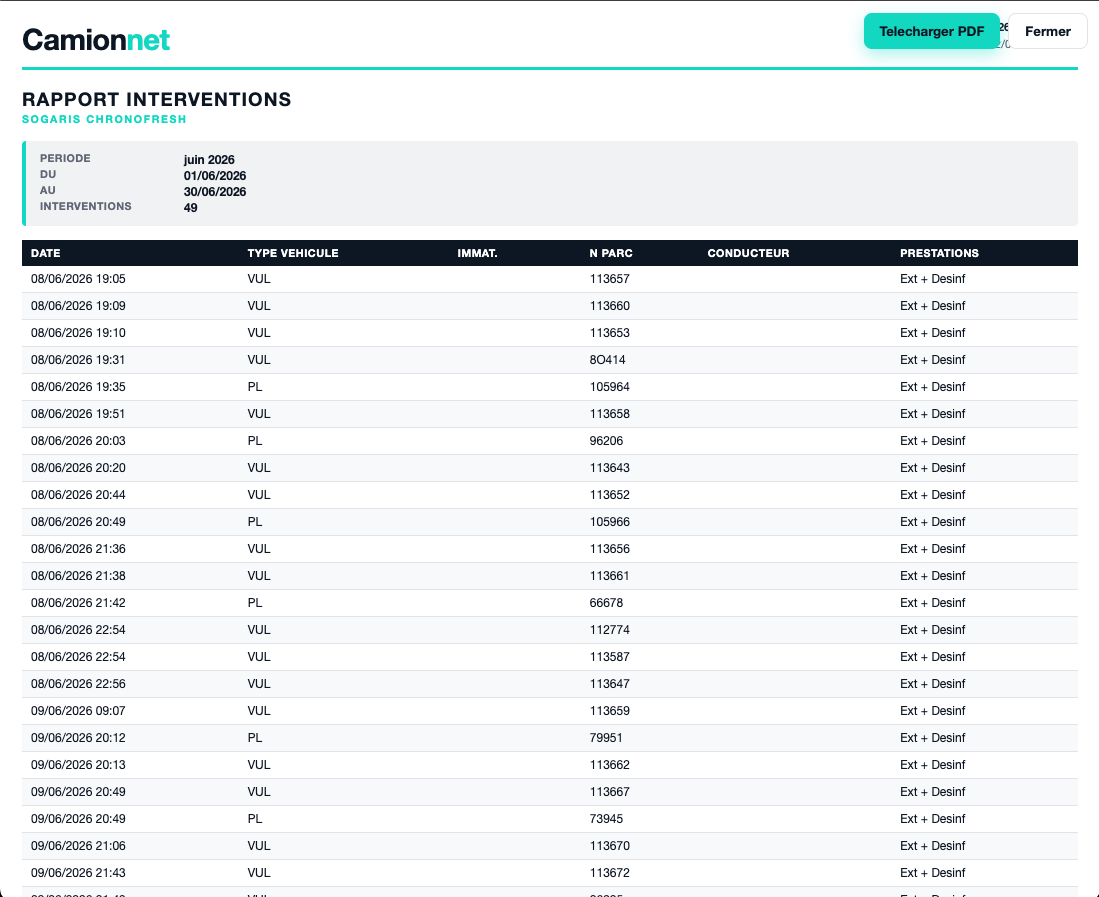
Task: Click parc number 113660
Action: pos(610,306)
